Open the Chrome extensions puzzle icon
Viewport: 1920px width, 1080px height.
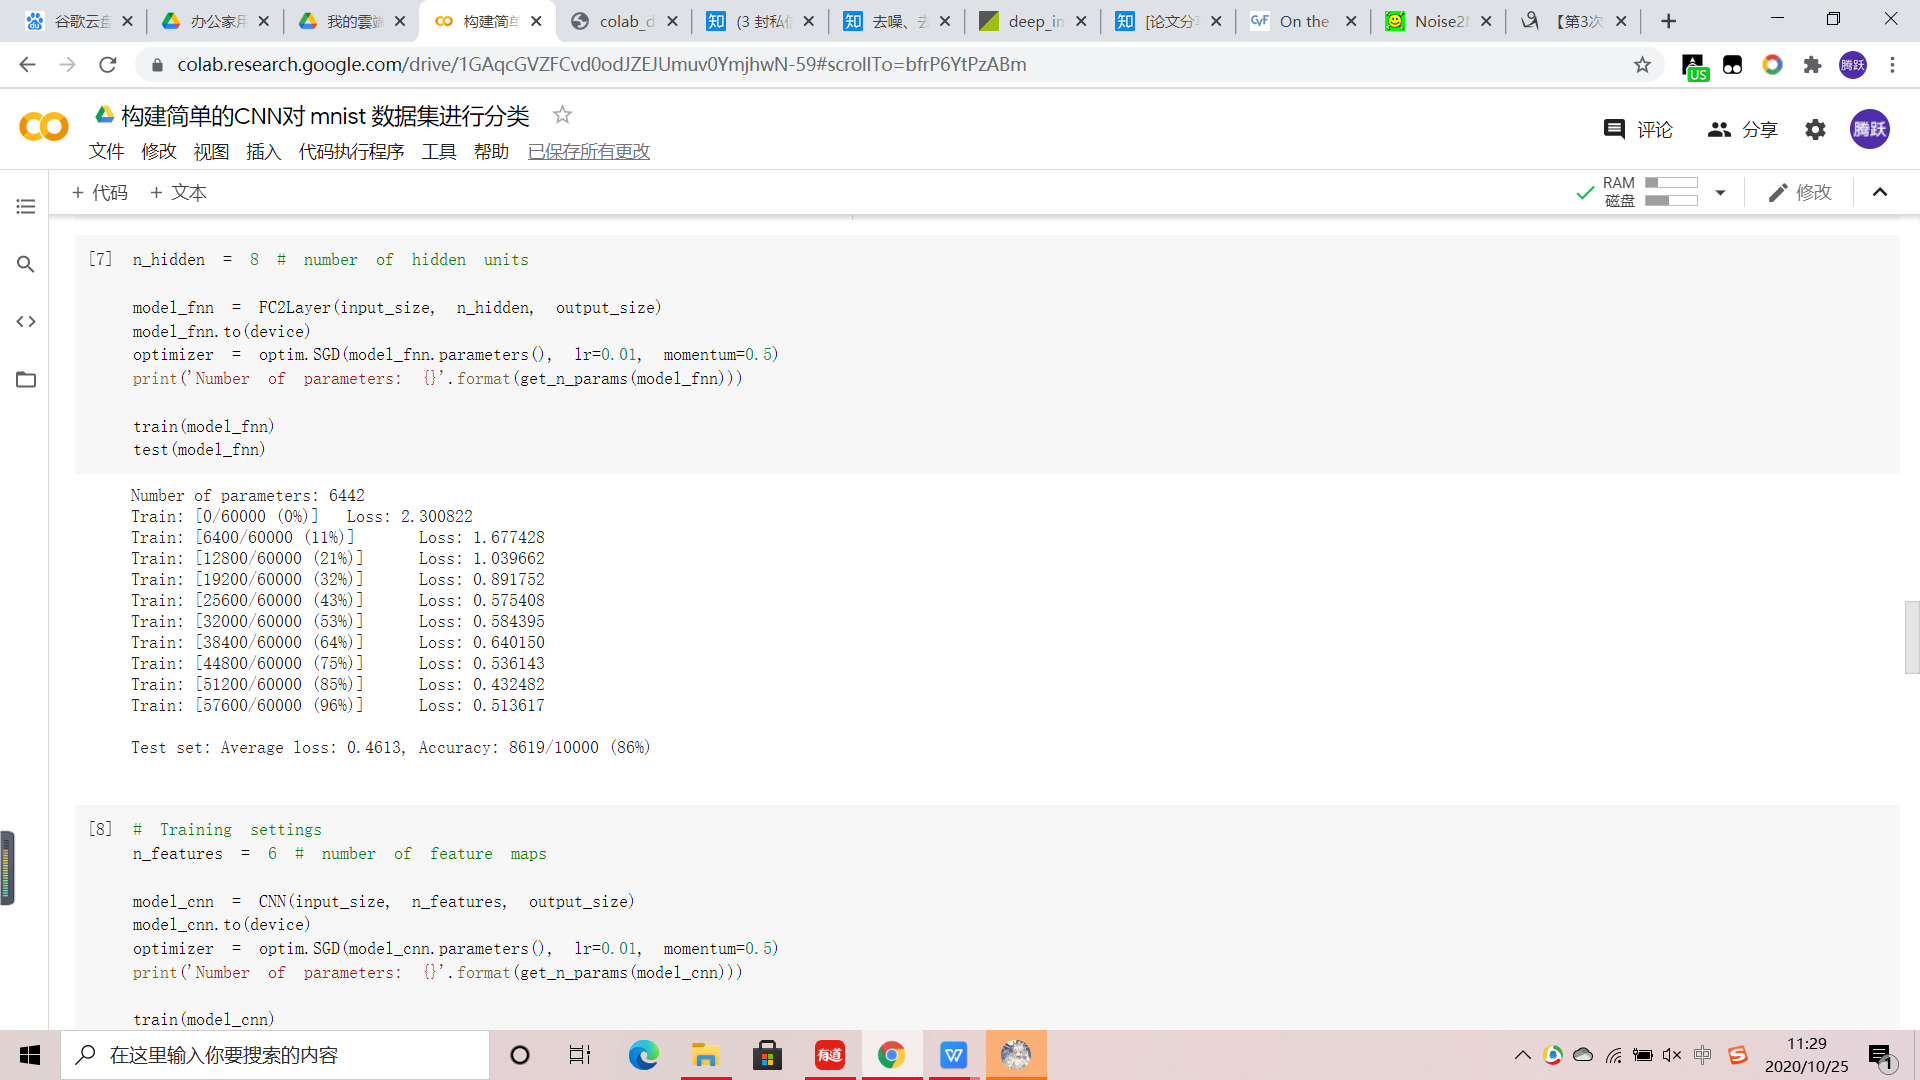pos(1812,65)
